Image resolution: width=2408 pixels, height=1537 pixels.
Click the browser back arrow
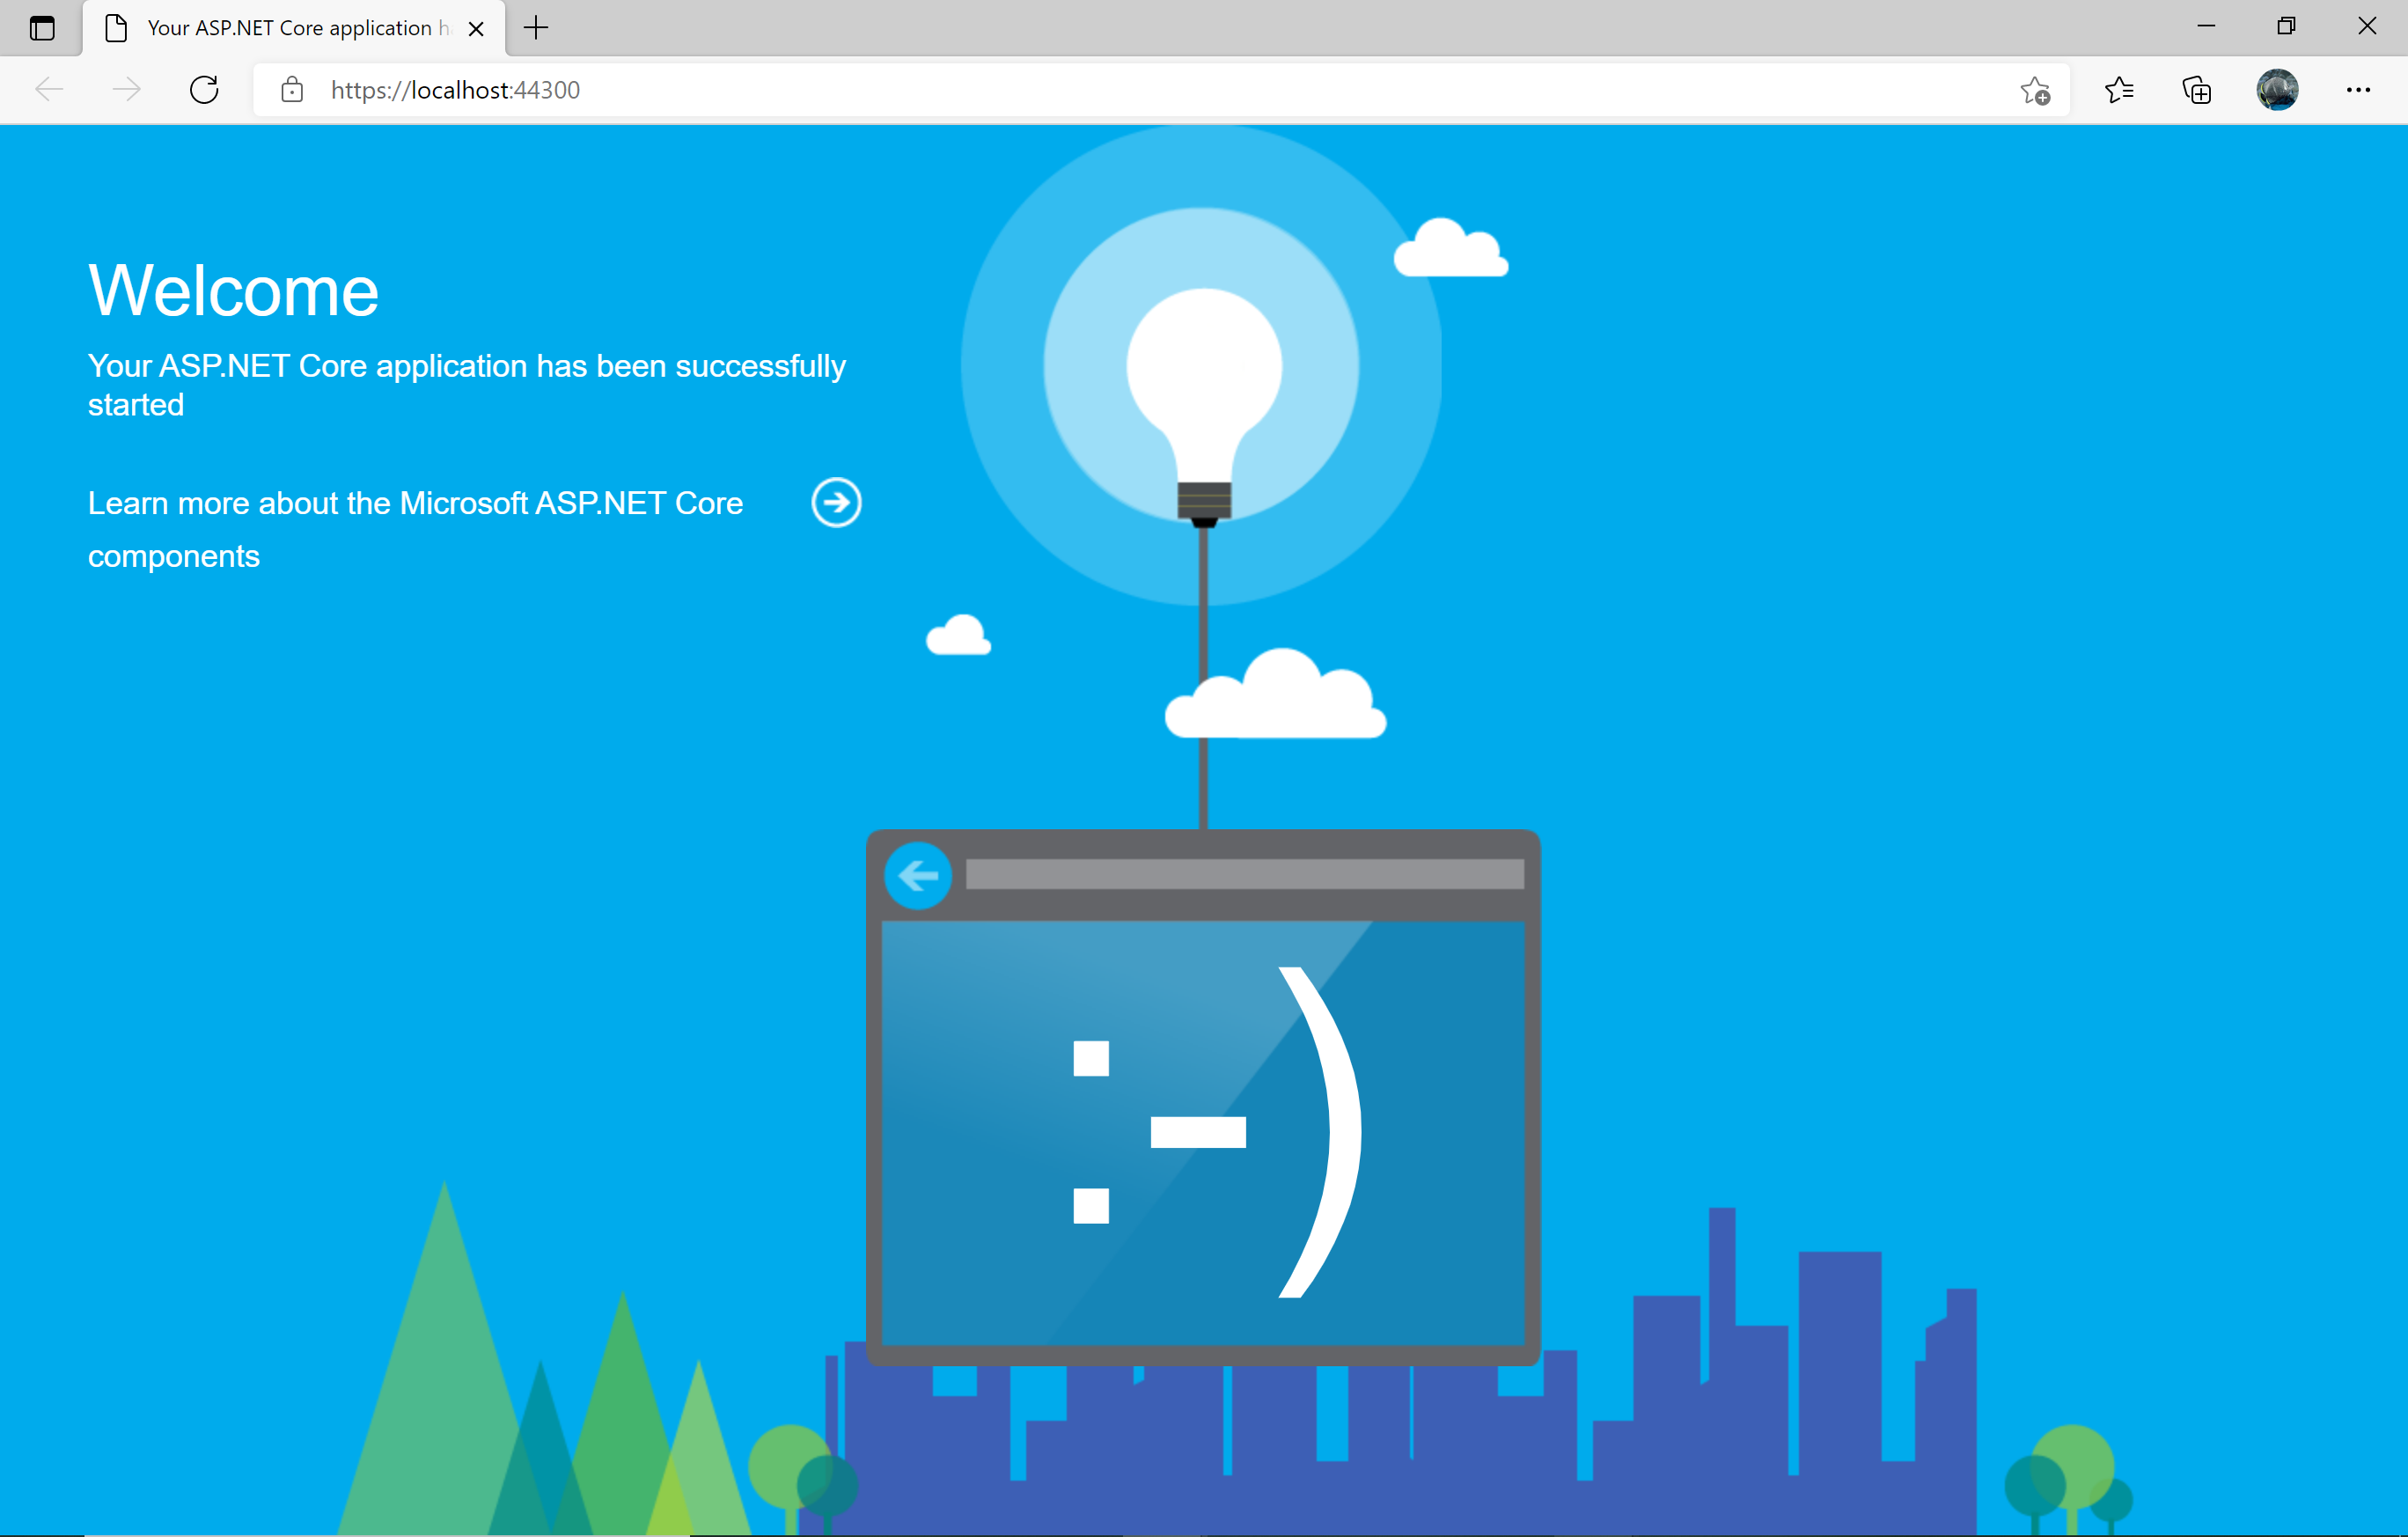(x=49, y=90)
